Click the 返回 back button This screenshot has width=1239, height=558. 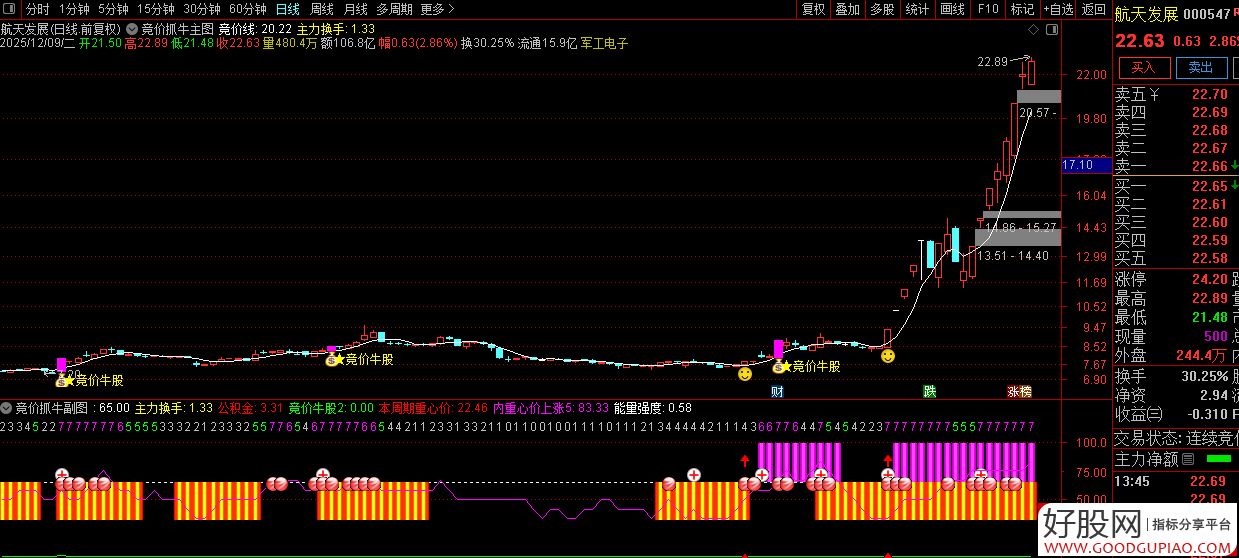1094,9
